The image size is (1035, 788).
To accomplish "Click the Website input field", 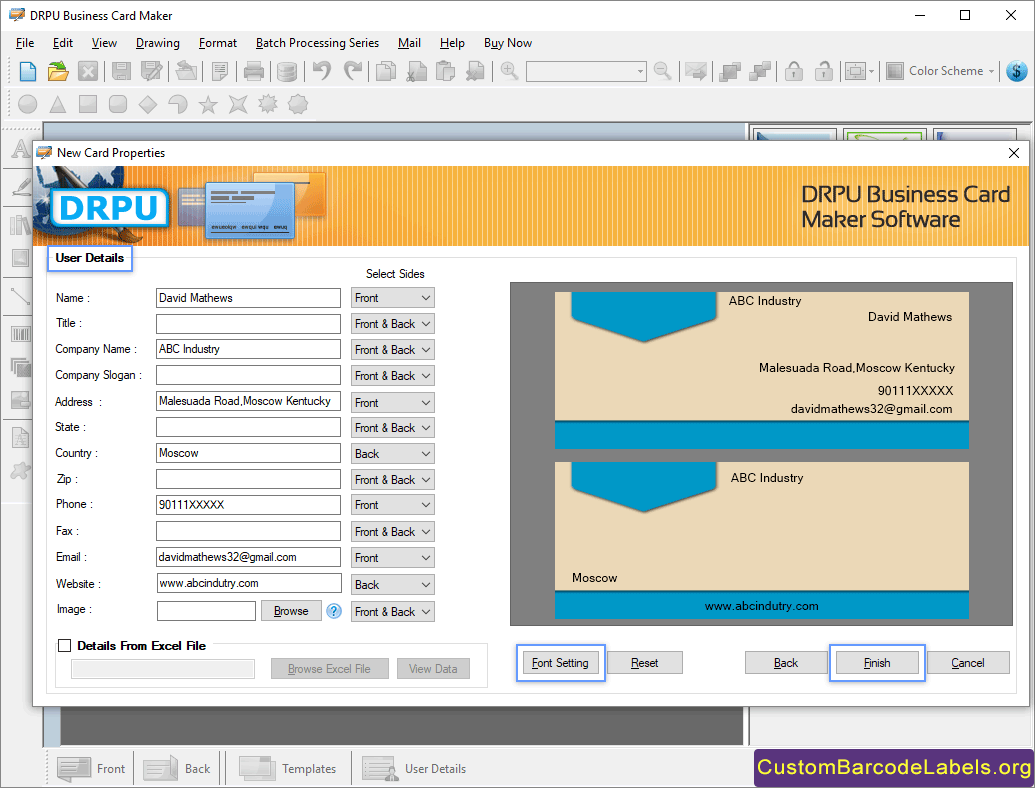I will (x=249, y=583).
